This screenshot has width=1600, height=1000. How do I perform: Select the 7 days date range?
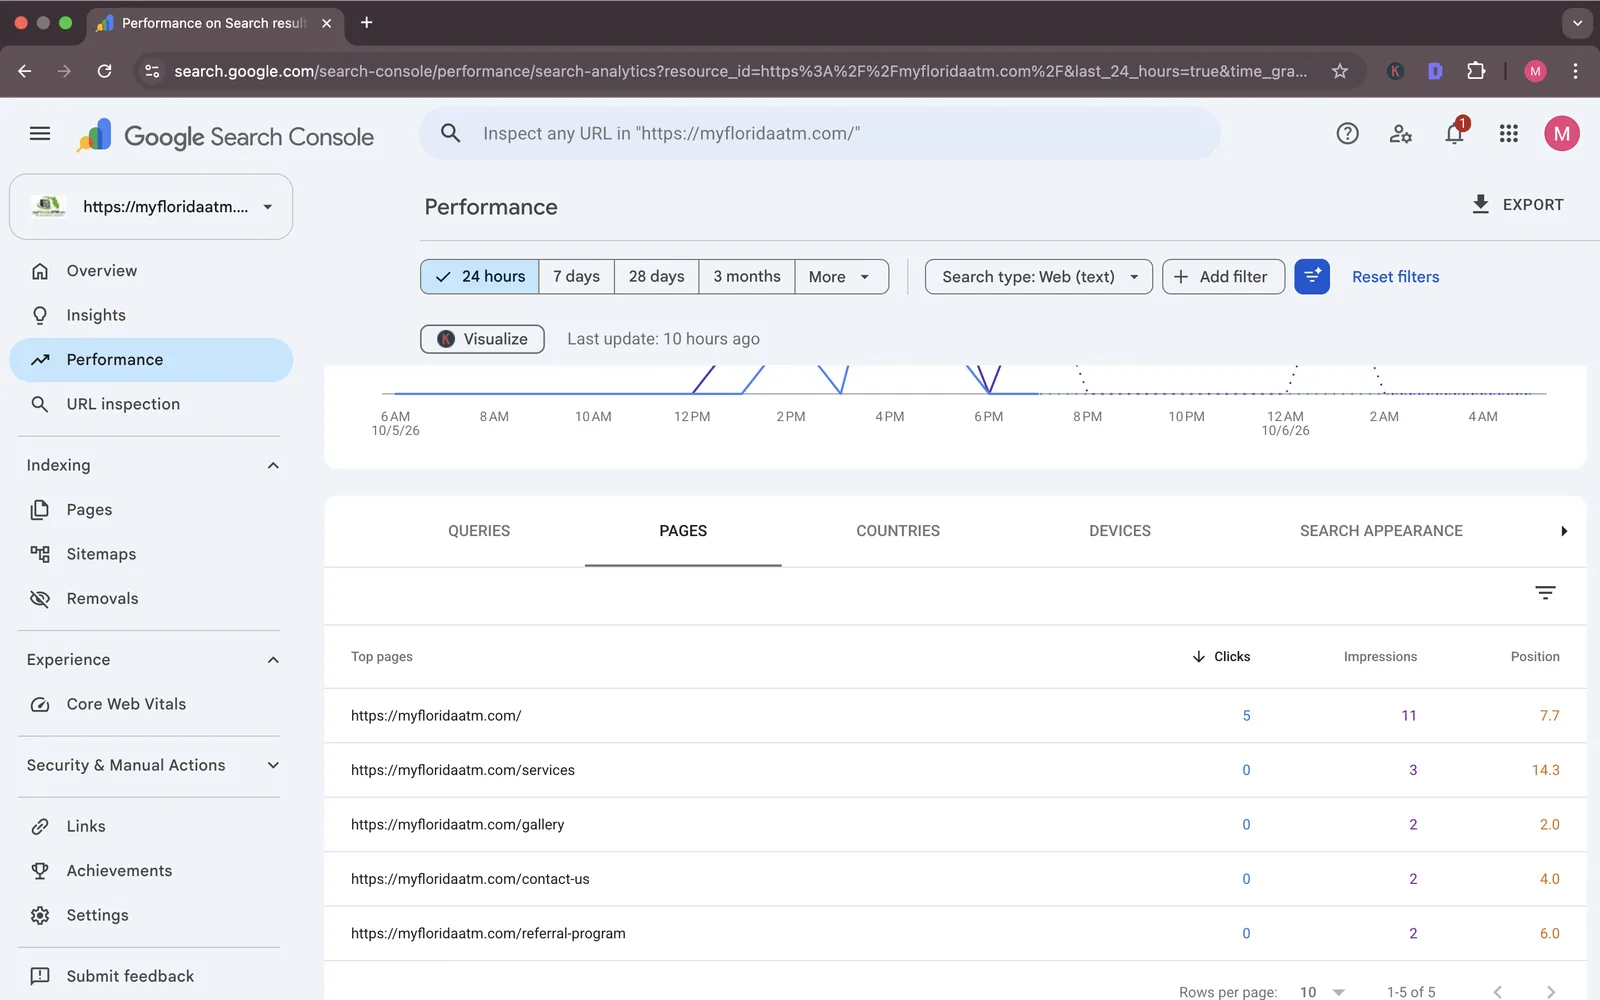pyautogui.click(x=577, y=277)
